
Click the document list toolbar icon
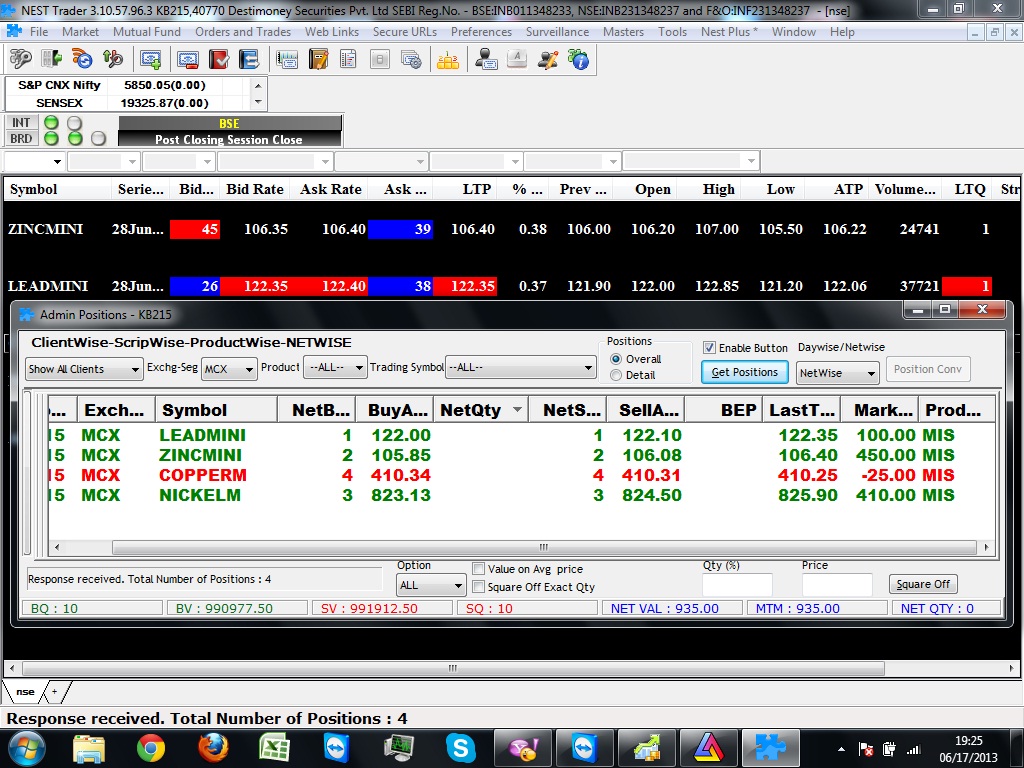pos(348,59)
